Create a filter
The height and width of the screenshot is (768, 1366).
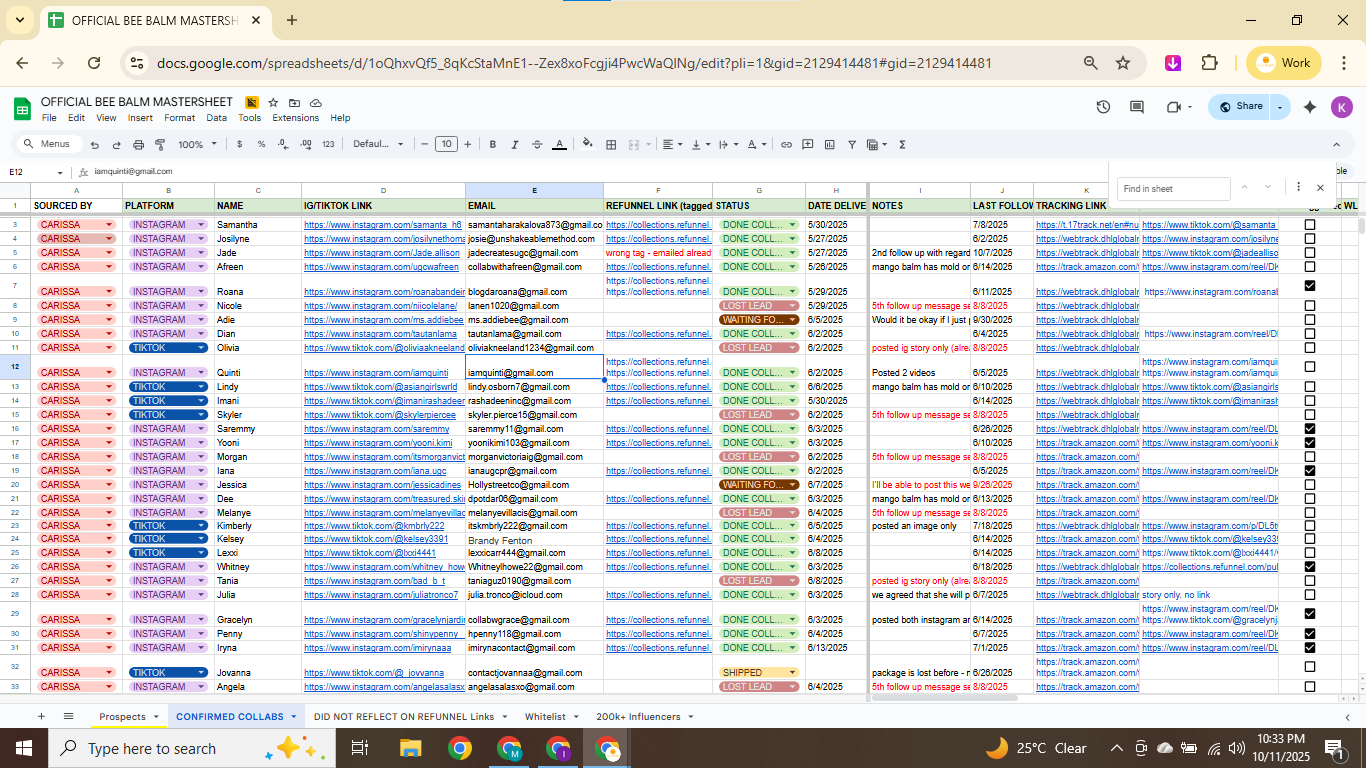tap(852, 144)
